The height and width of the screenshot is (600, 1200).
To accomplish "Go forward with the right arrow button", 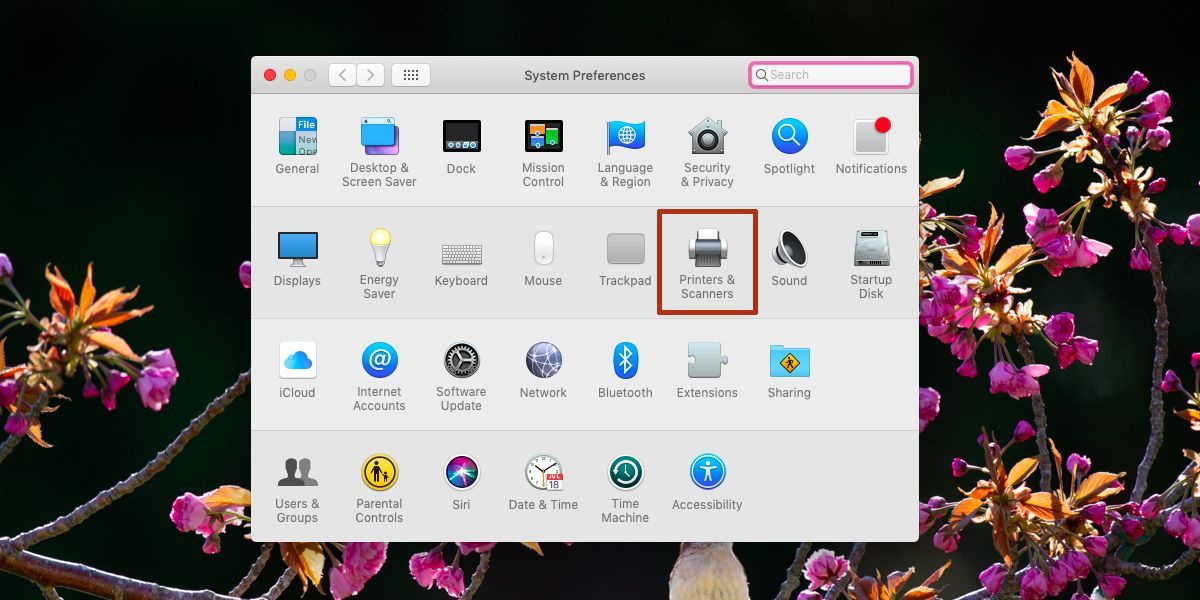I will (x=371, y=75).
